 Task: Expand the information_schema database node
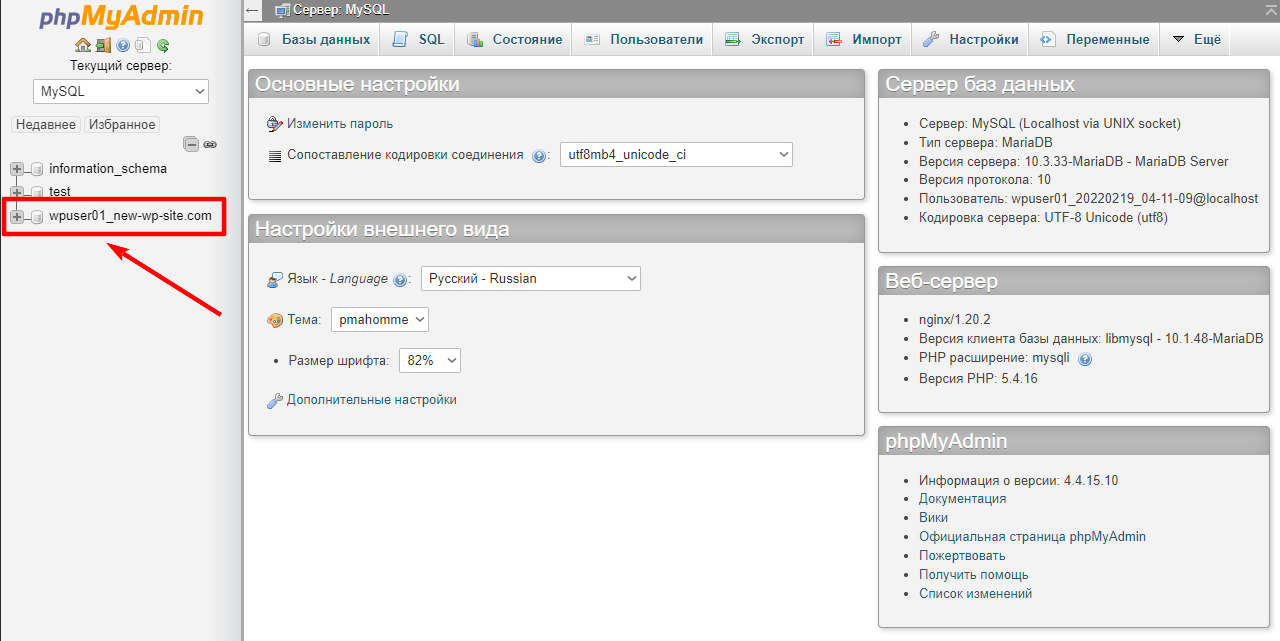coord(17,169)
